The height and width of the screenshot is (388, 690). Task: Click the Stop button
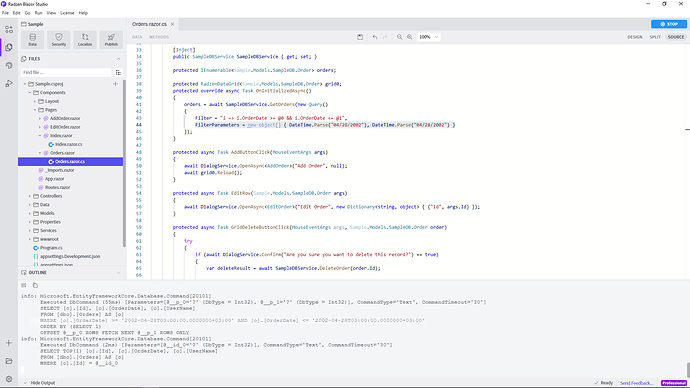point(668,24)
